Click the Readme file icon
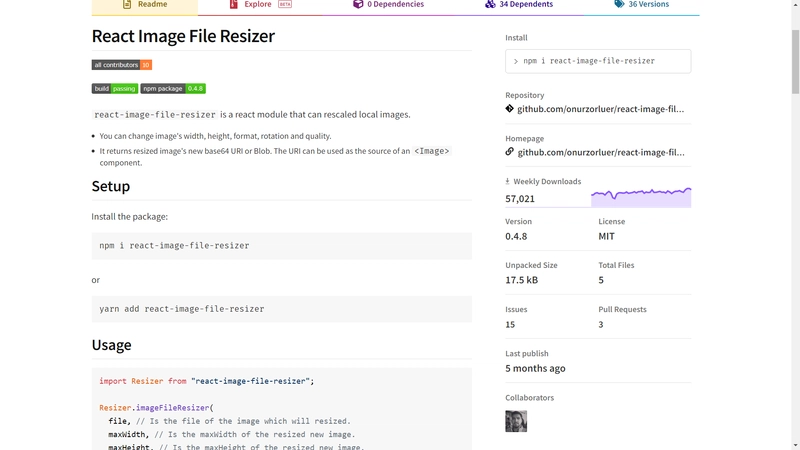This screenshot has width=800, height=450. pos(127,4)
